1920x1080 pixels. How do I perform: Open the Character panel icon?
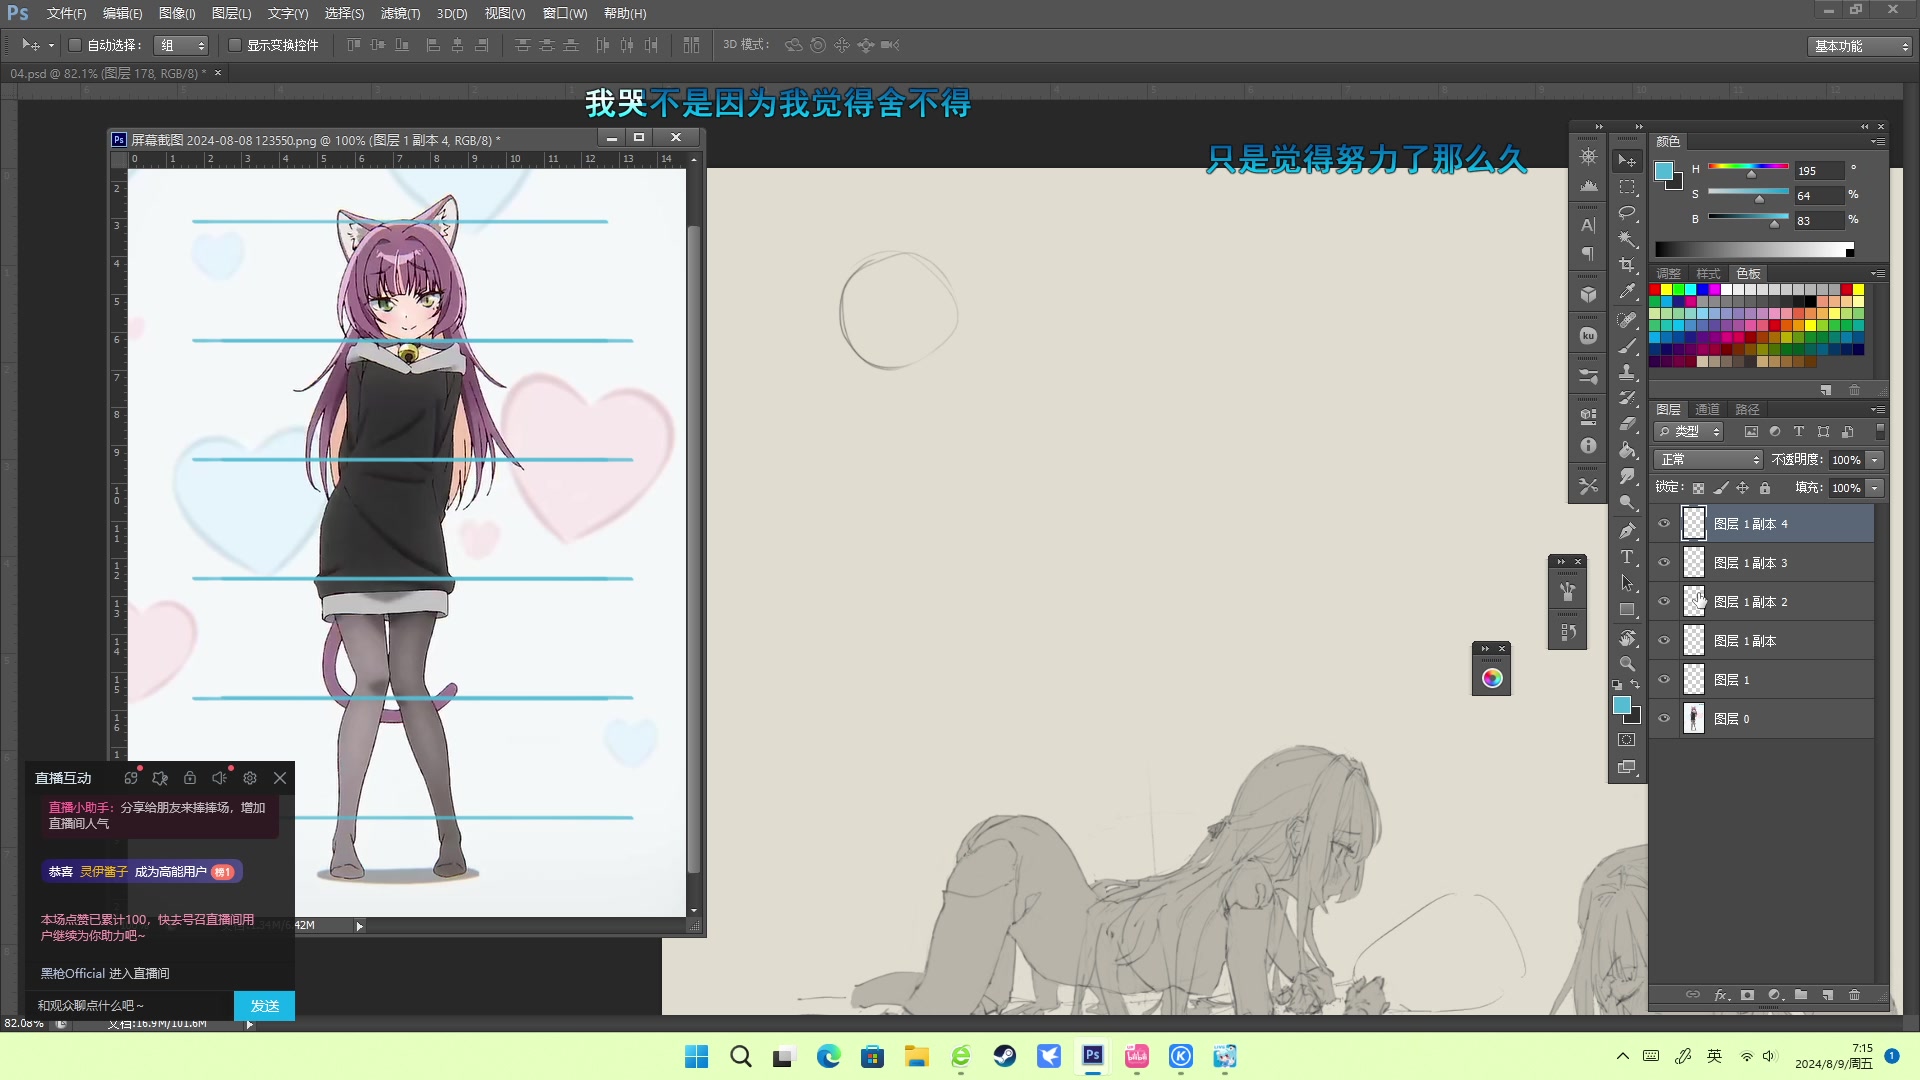coord(1588,226)
